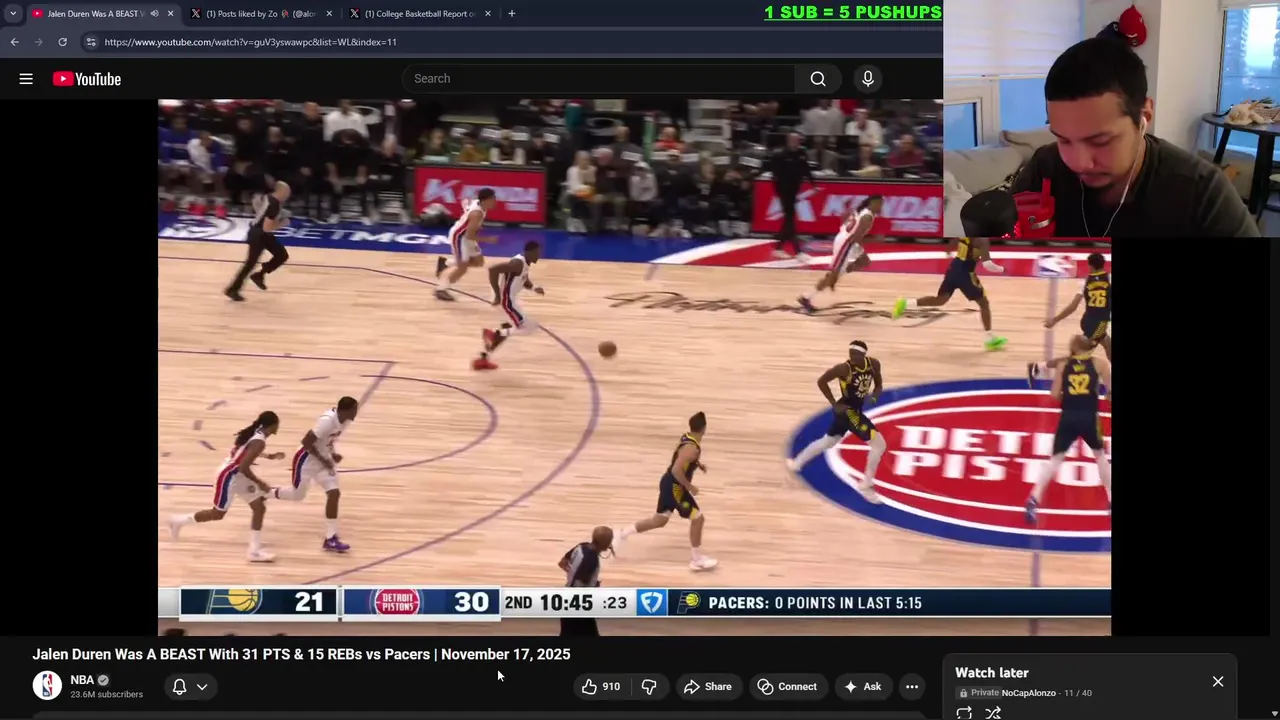Like the video with thumbs up
1280x720 pixels.
[x=601, y=687]
